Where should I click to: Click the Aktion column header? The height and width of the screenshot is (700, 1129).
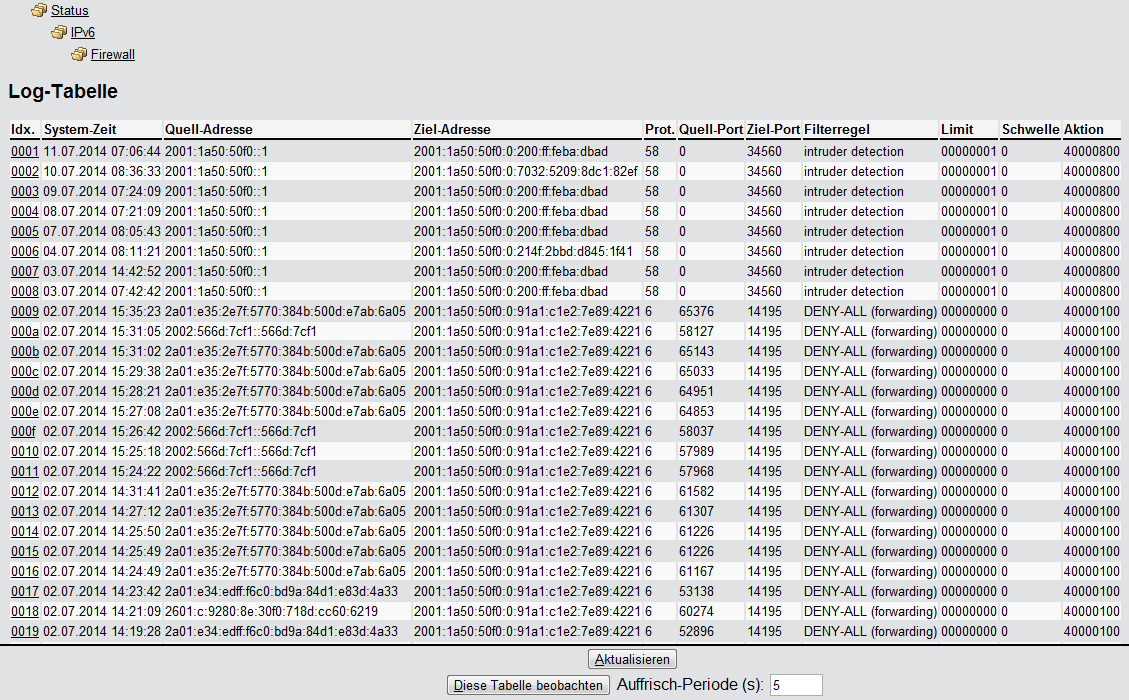click(x=1084, y=130)
